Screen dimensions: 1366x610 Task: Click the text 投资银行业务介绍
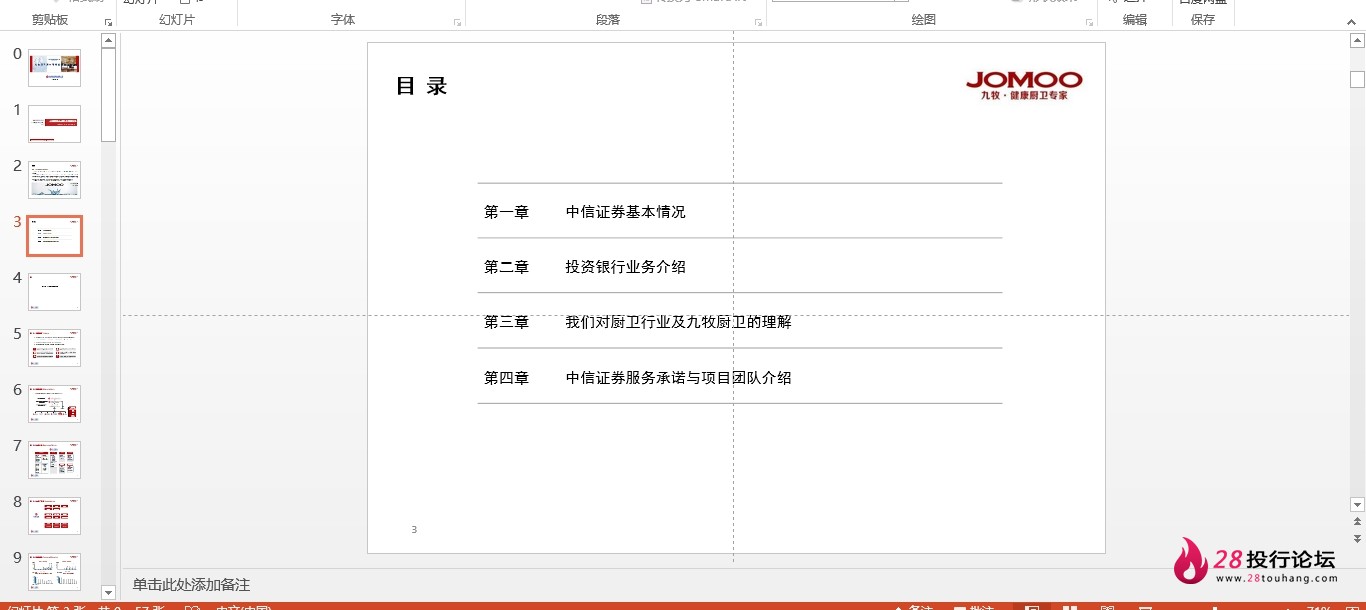(626, 267)
